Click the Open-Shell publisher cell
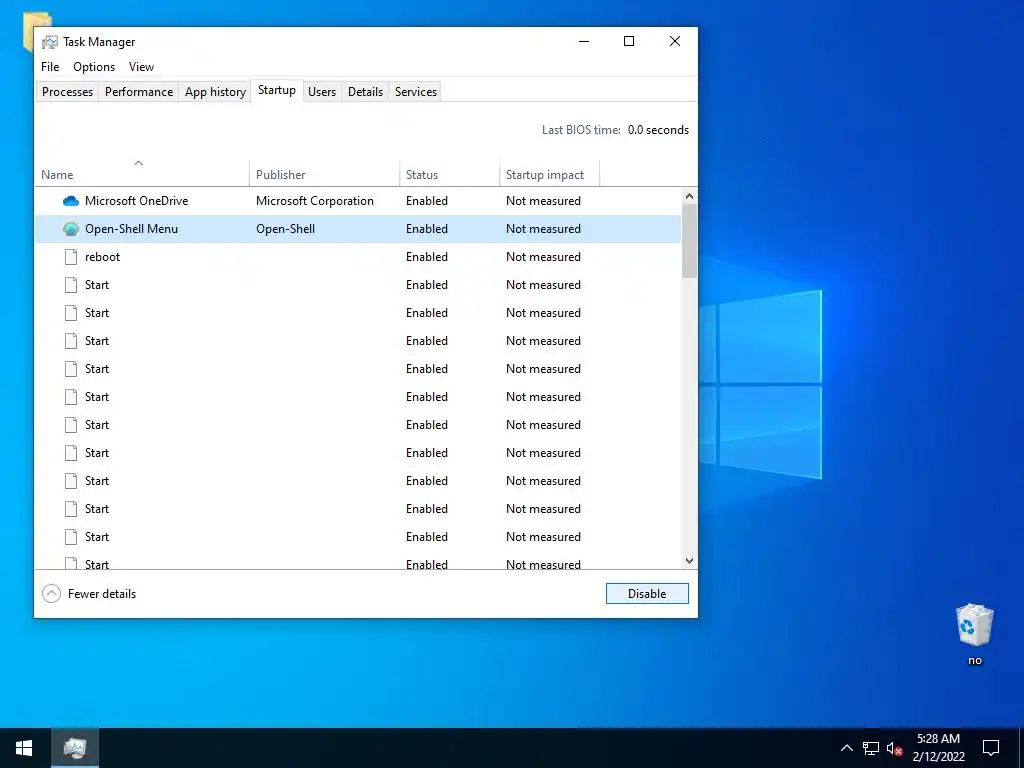Image resolution: width=1024 pixels, height=768 pixels. 285,229
